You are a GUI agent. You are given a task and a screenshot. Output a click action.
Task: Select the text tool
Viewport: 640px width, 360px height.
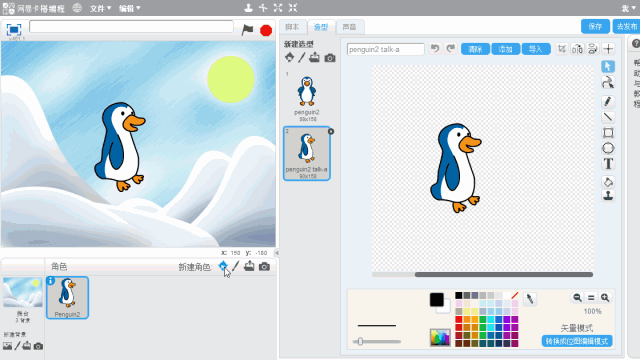(608, 164)
